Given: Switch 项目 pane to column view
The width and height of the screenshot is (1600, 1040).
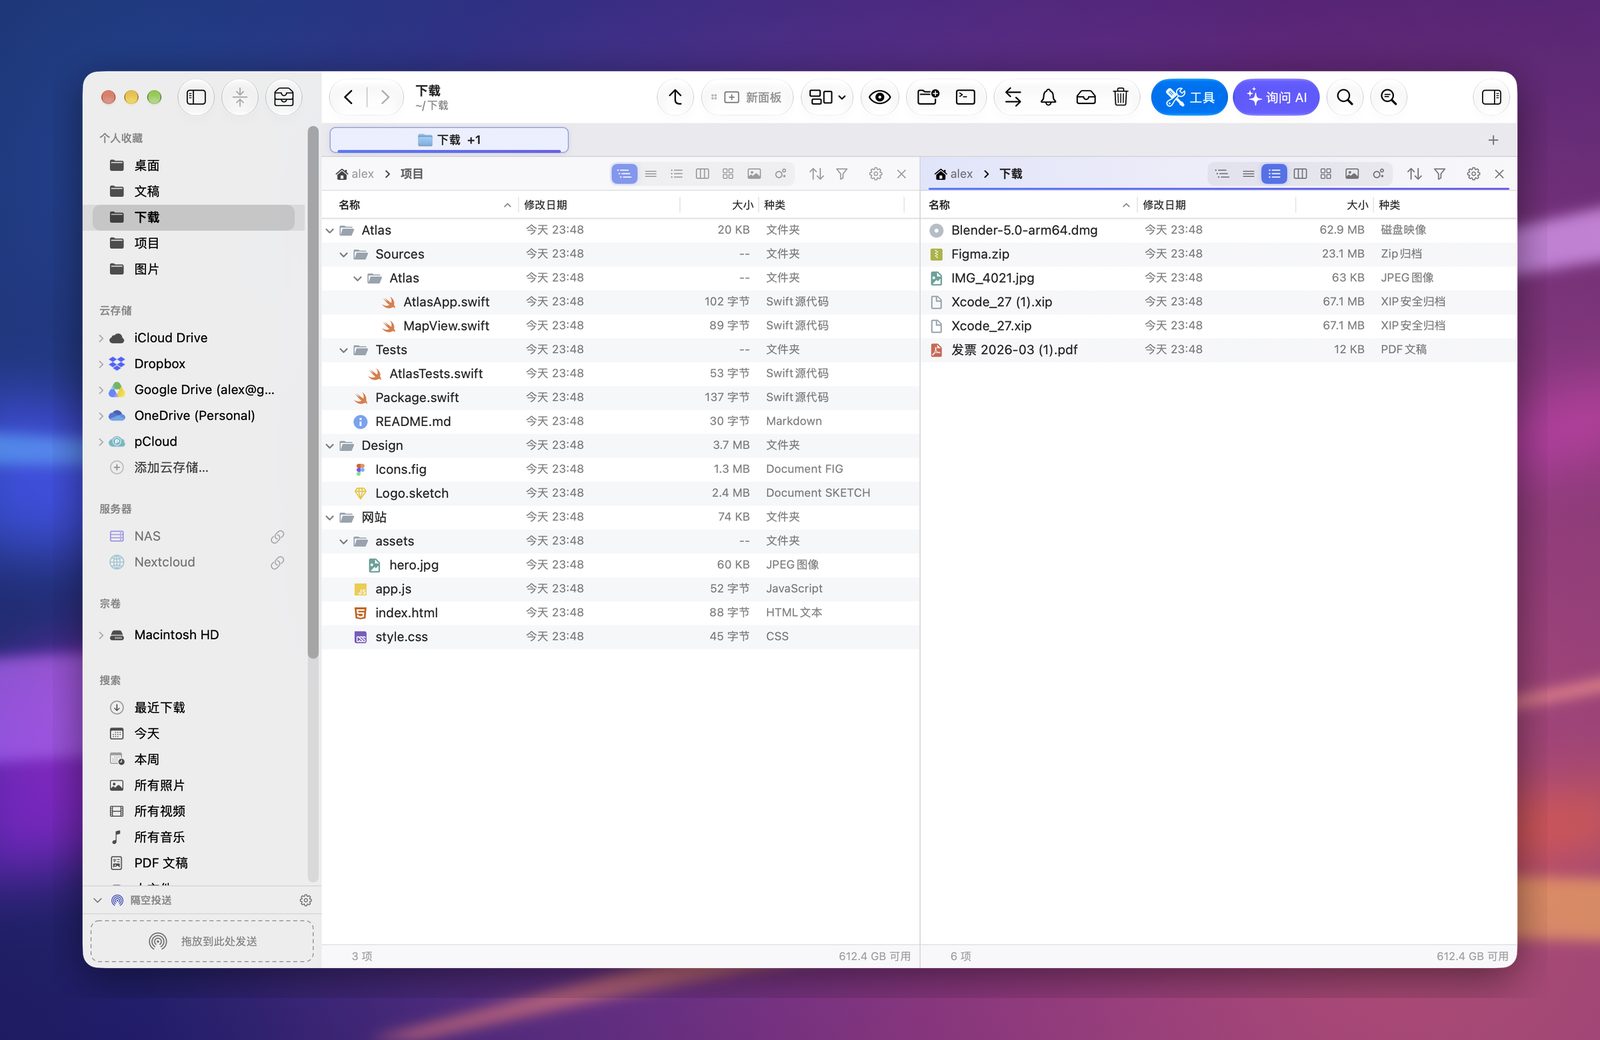Looking at the screenshot, I should [x=703, y=174].
